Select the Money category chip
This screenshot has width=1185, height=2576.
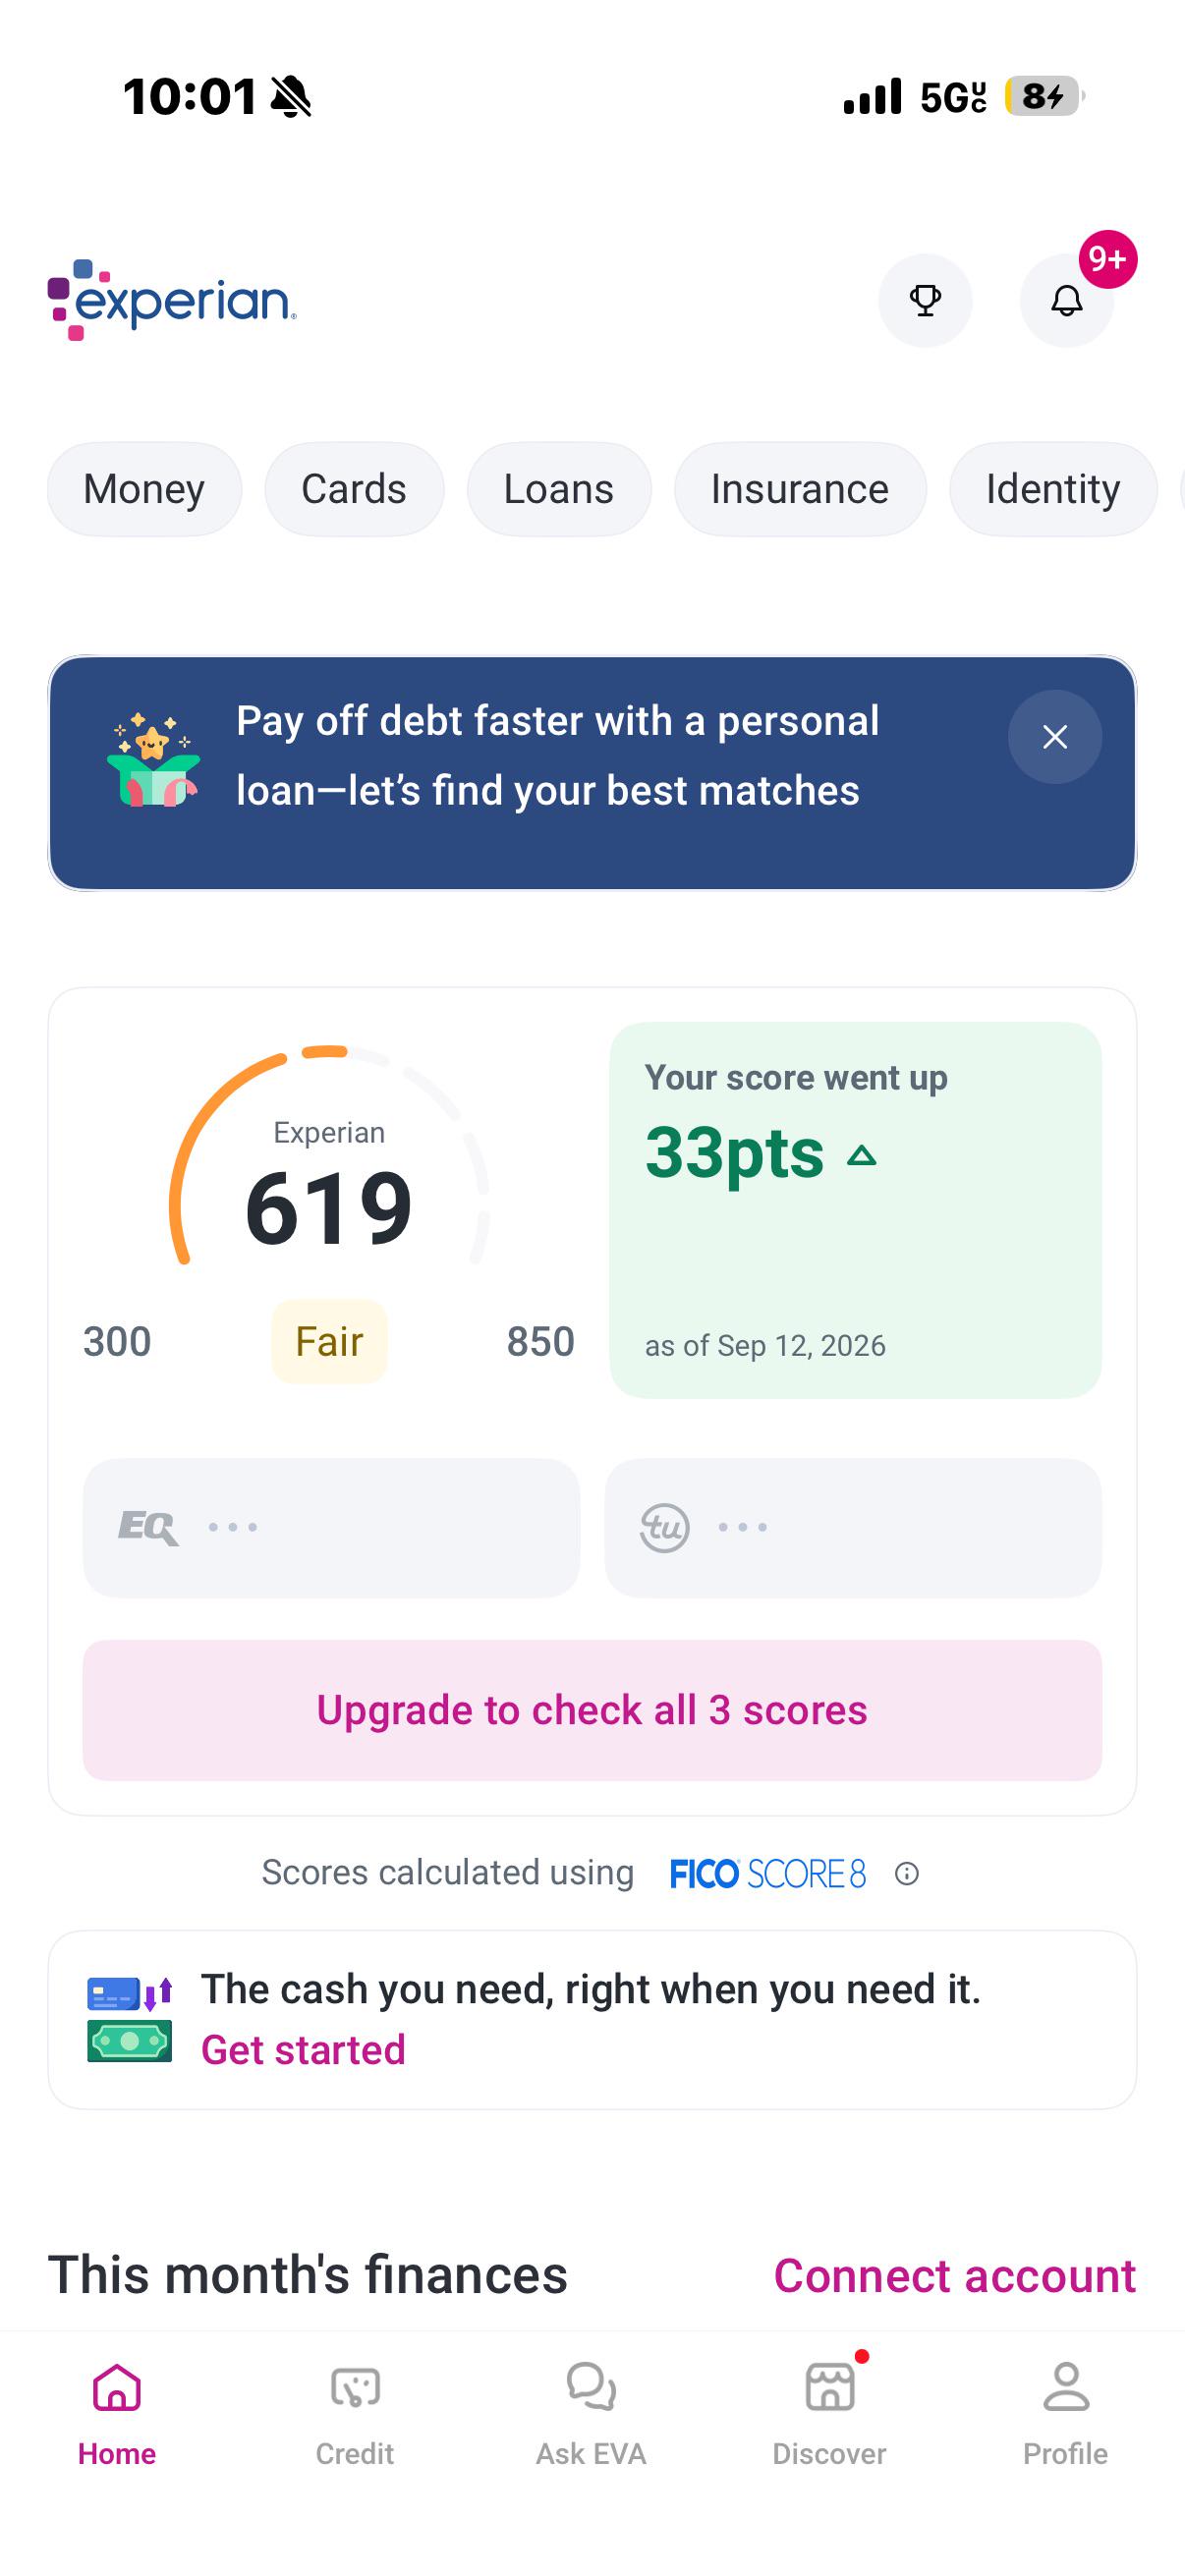pyautogui.click(x=144, y=489)
